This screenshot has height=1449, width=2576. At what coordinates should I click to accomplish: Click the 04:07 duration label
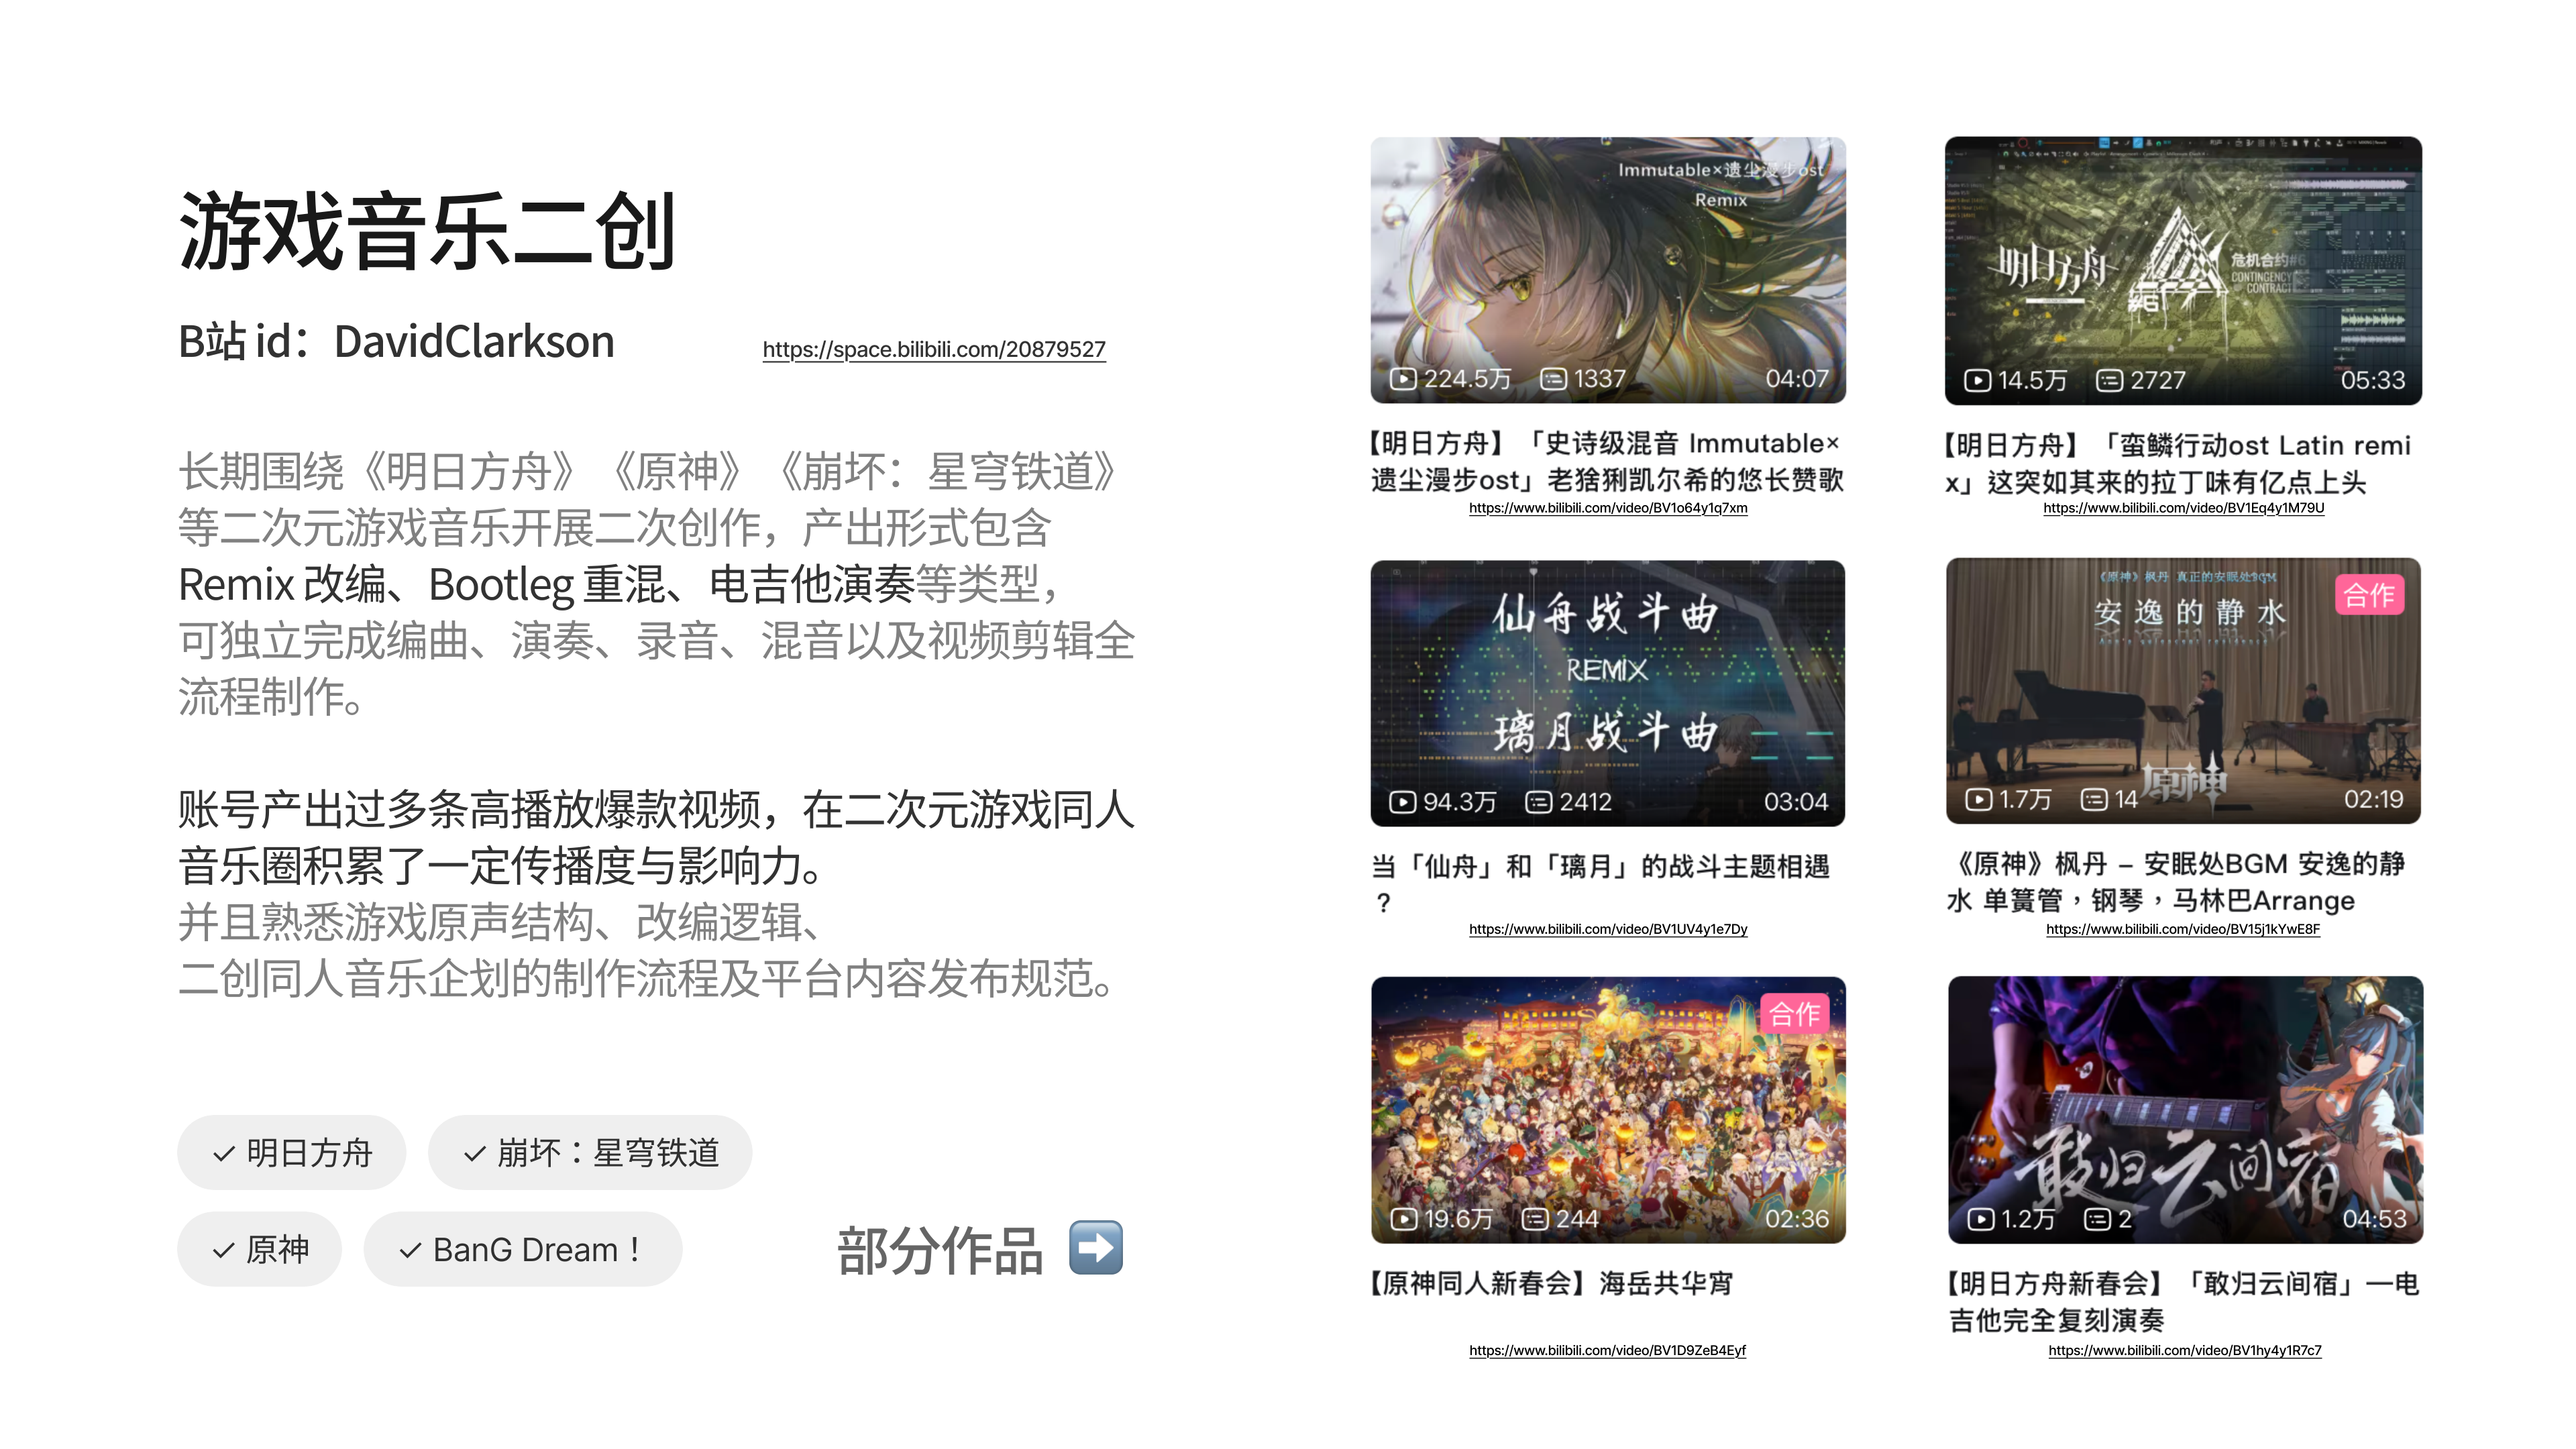pos(1797,379)
